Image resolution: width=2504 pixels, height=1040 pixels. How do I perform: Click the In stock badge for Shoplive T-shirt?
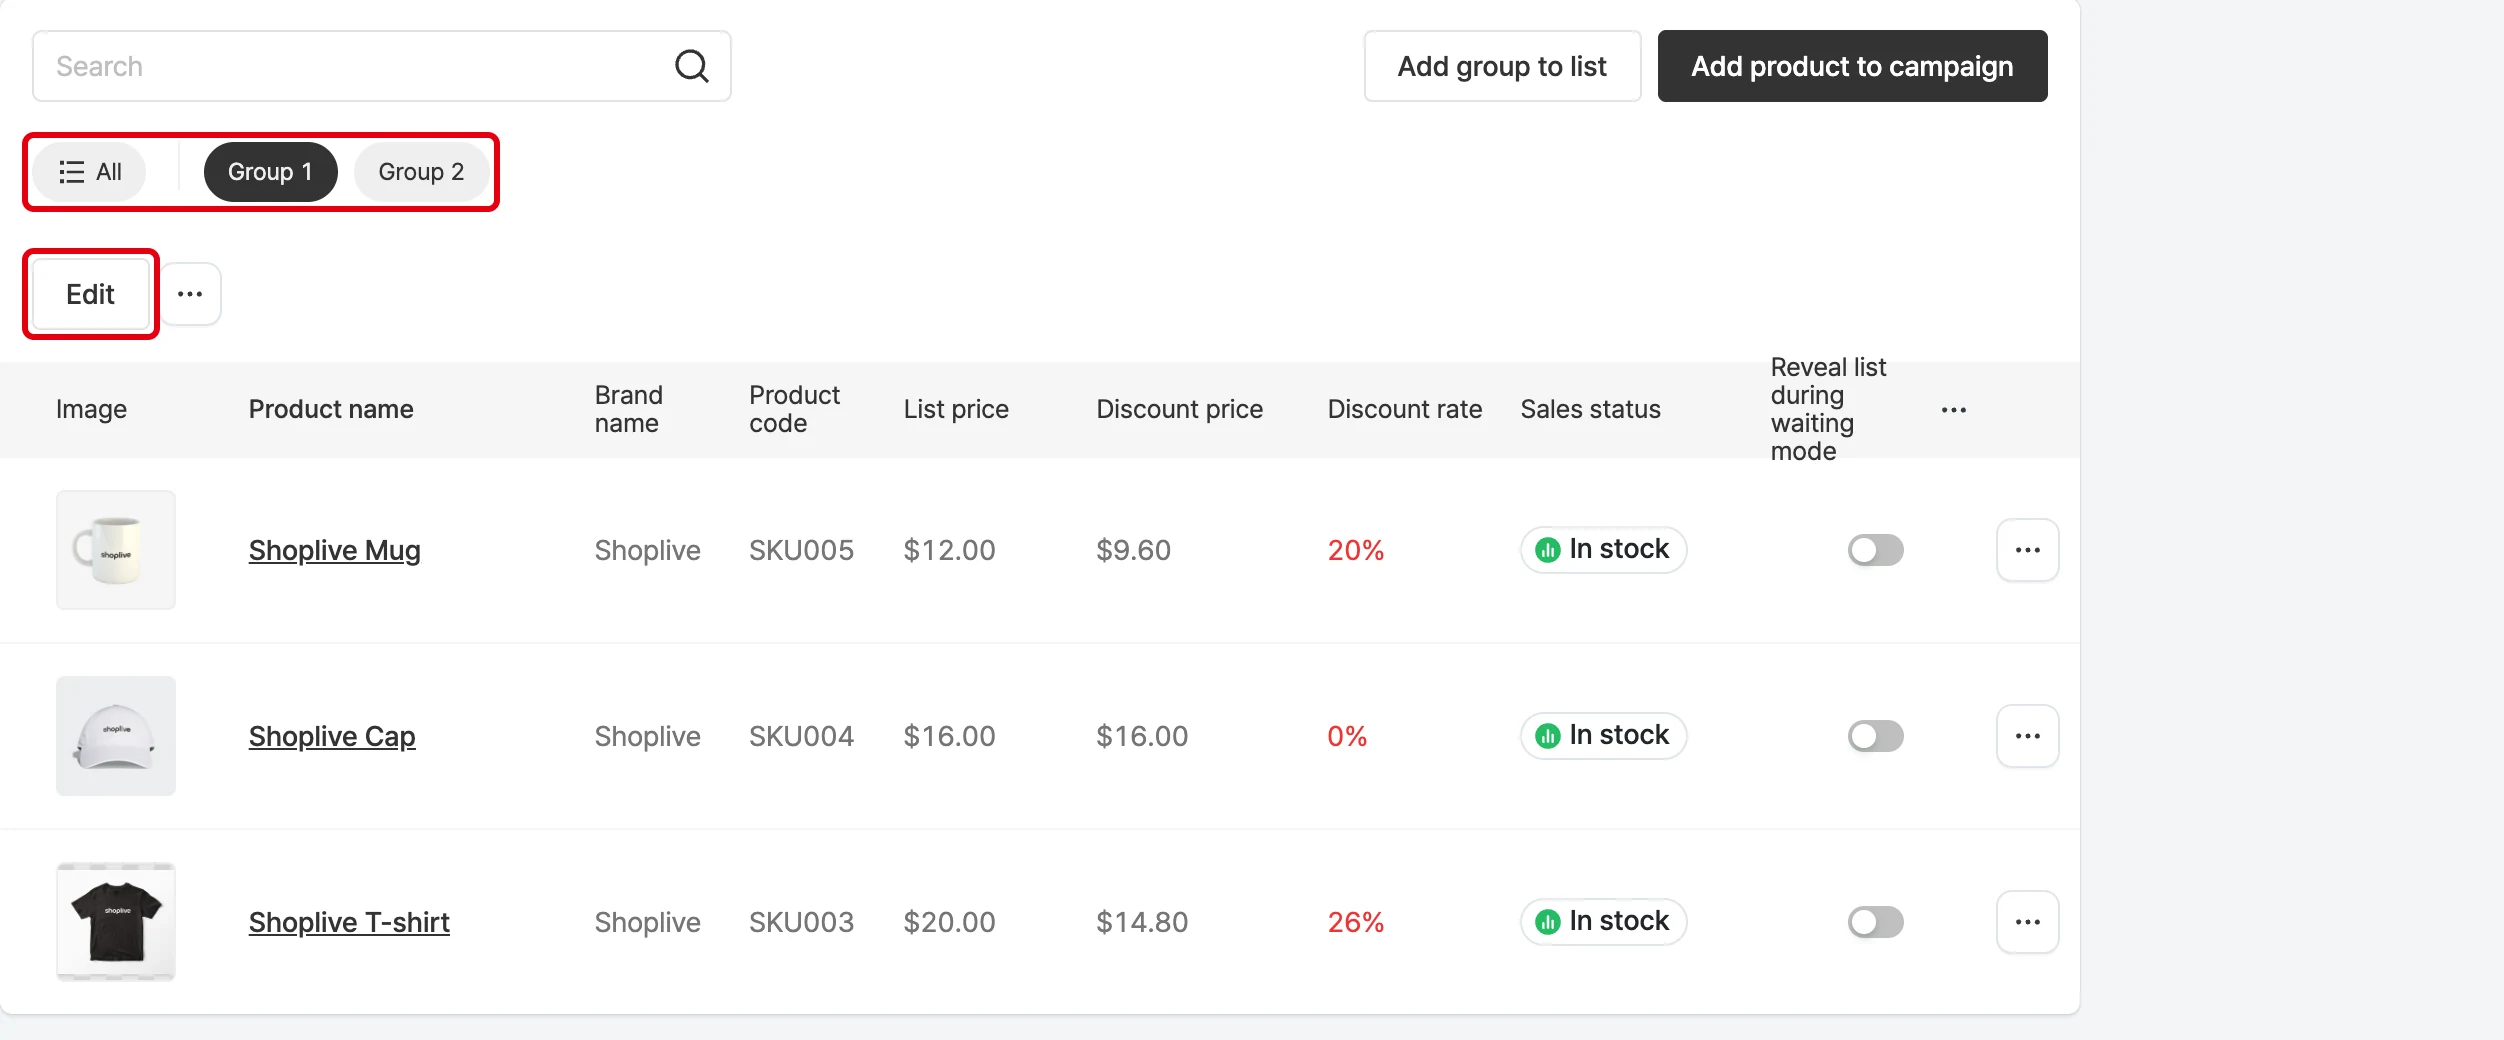tap(1603, 922)
